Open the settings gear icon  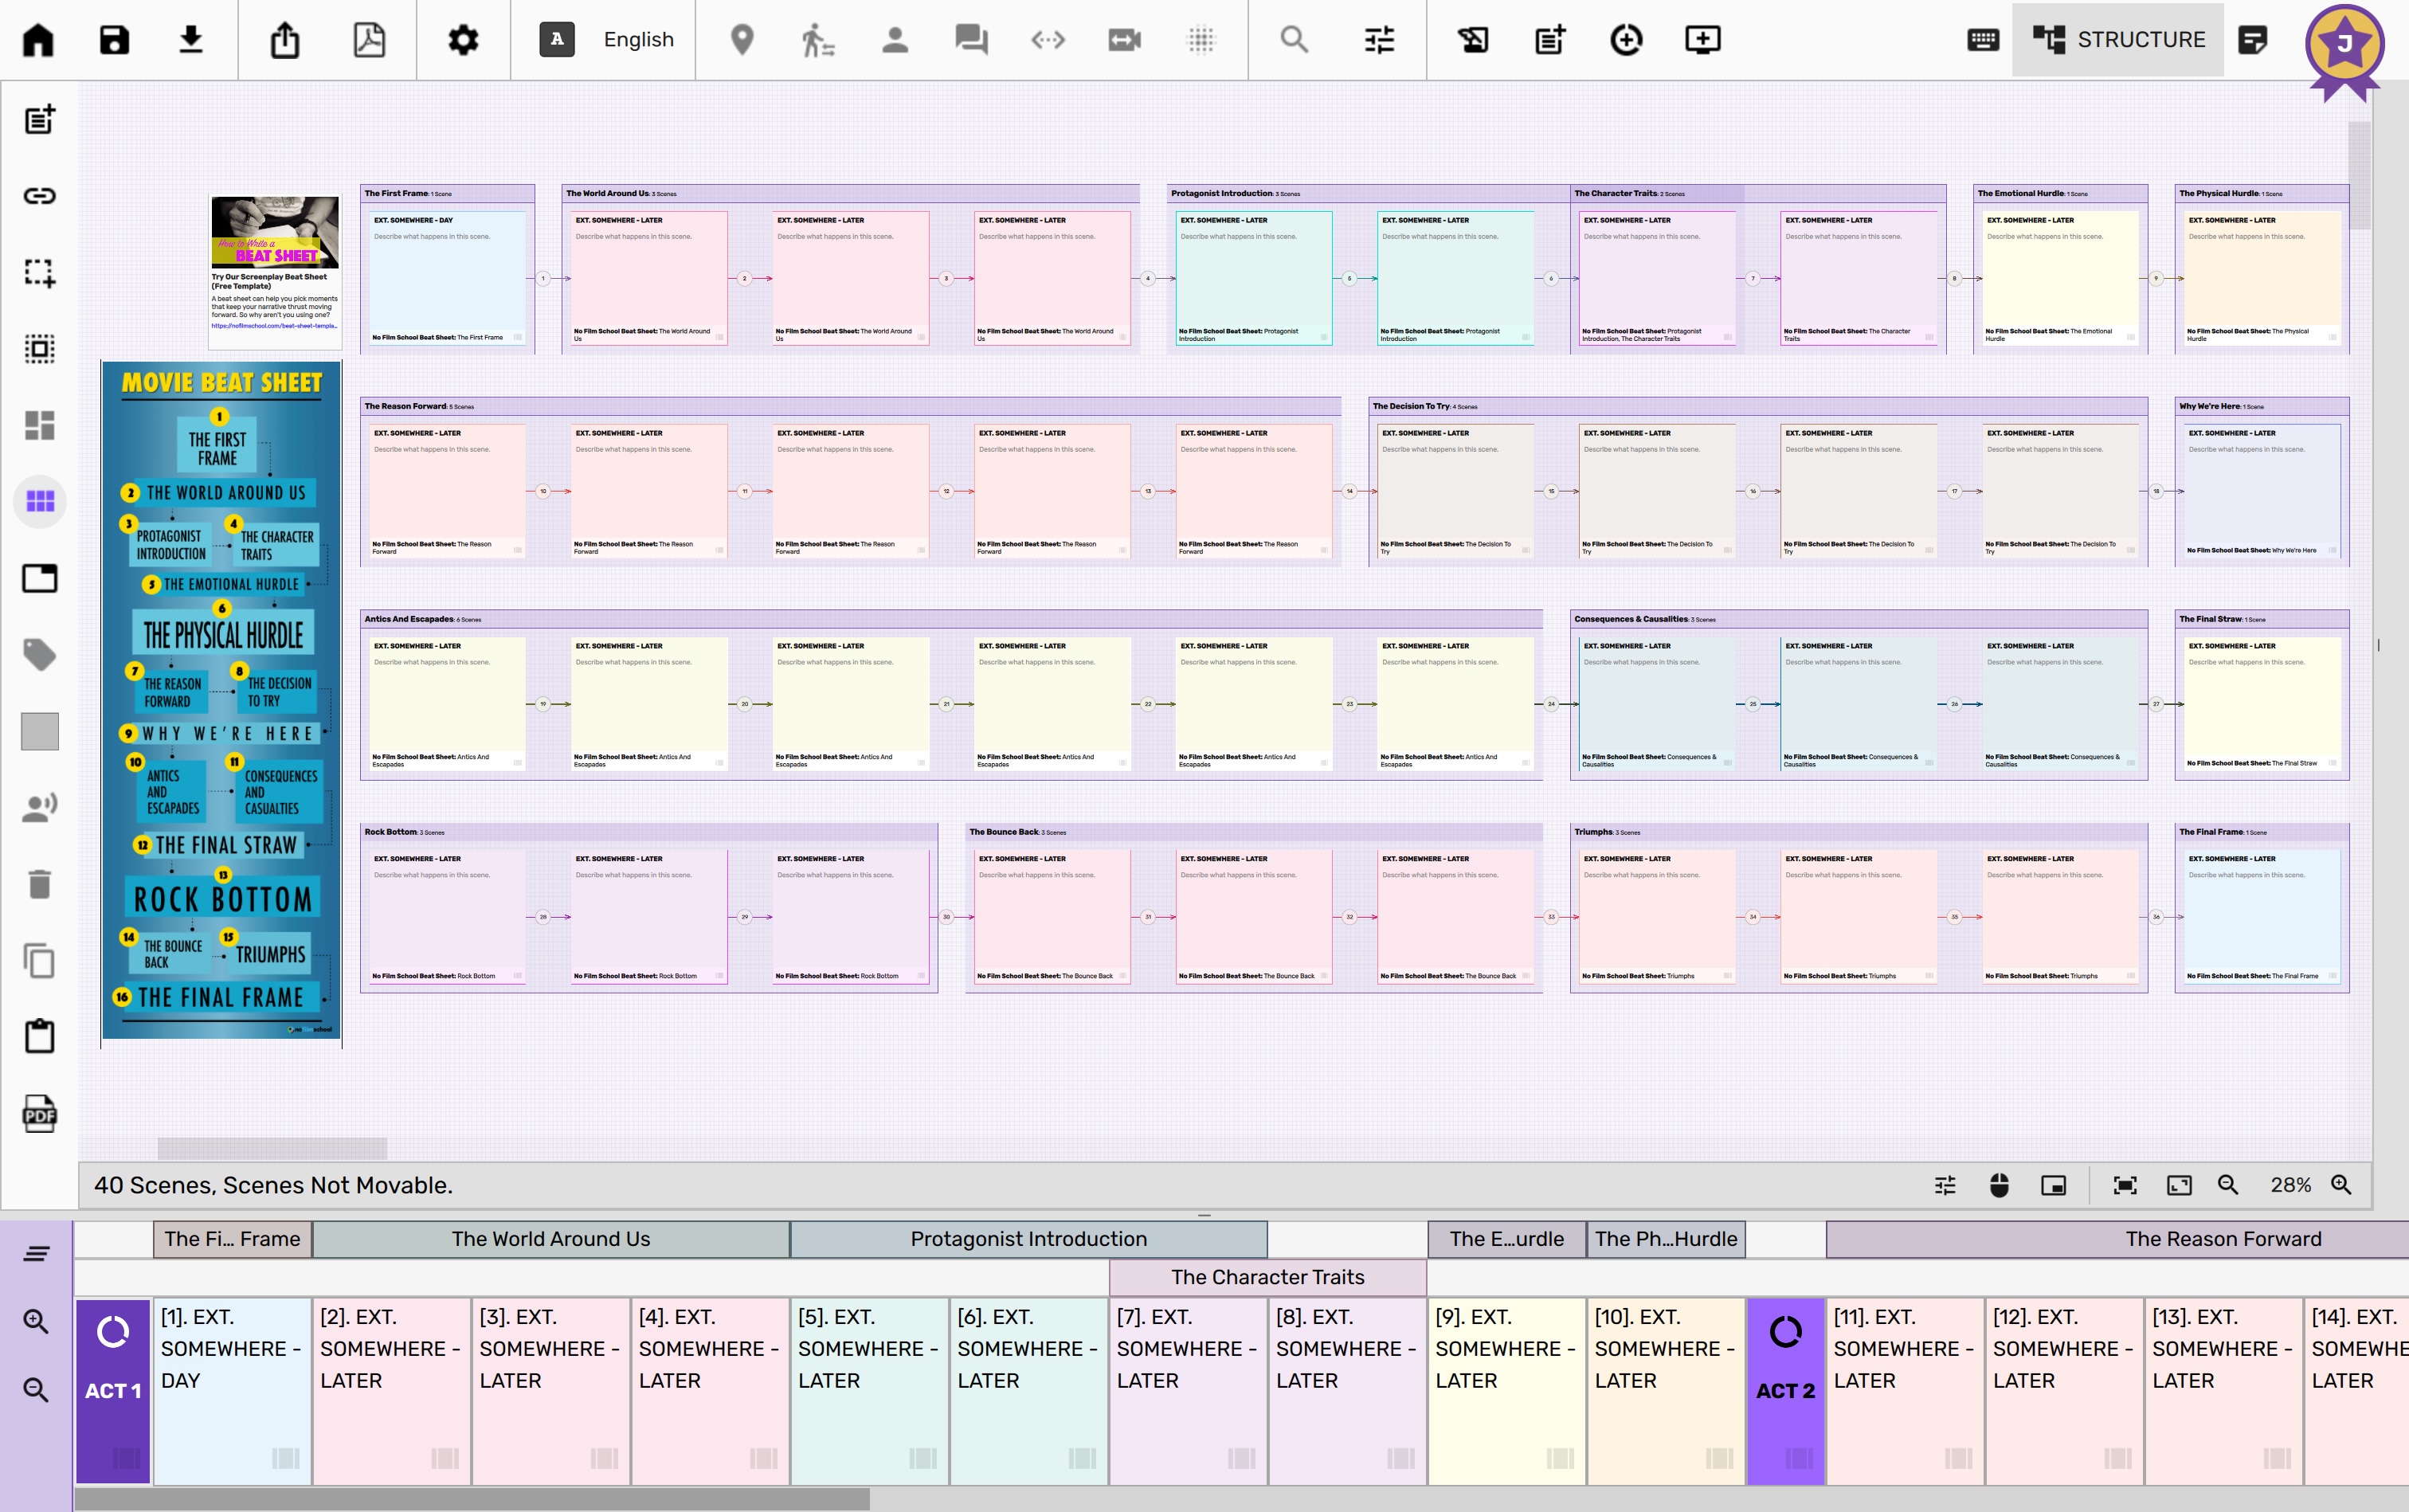click(462, 40)
